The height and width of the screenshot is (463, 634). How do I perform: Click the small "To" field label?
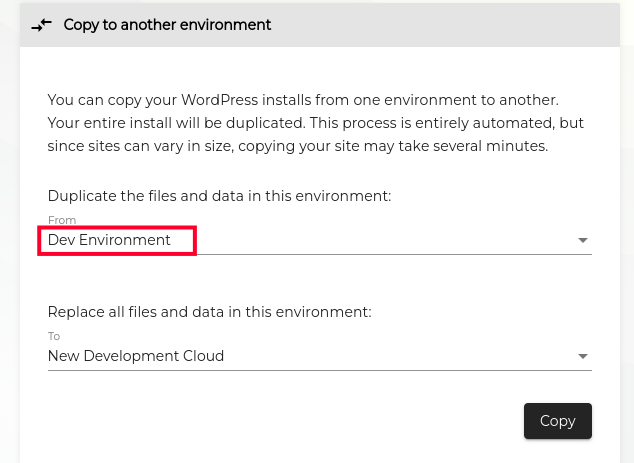pos(54,337)
